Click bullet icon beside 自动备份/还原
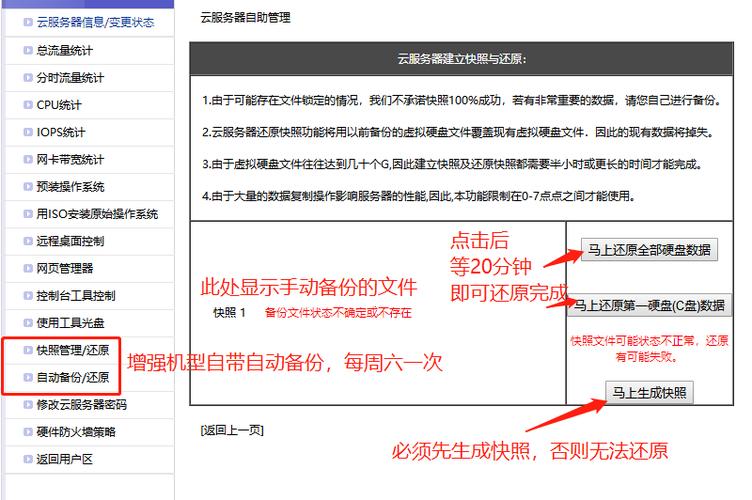Screen dimensions: 752x500 pyautogui.click(x=28, y=377)
